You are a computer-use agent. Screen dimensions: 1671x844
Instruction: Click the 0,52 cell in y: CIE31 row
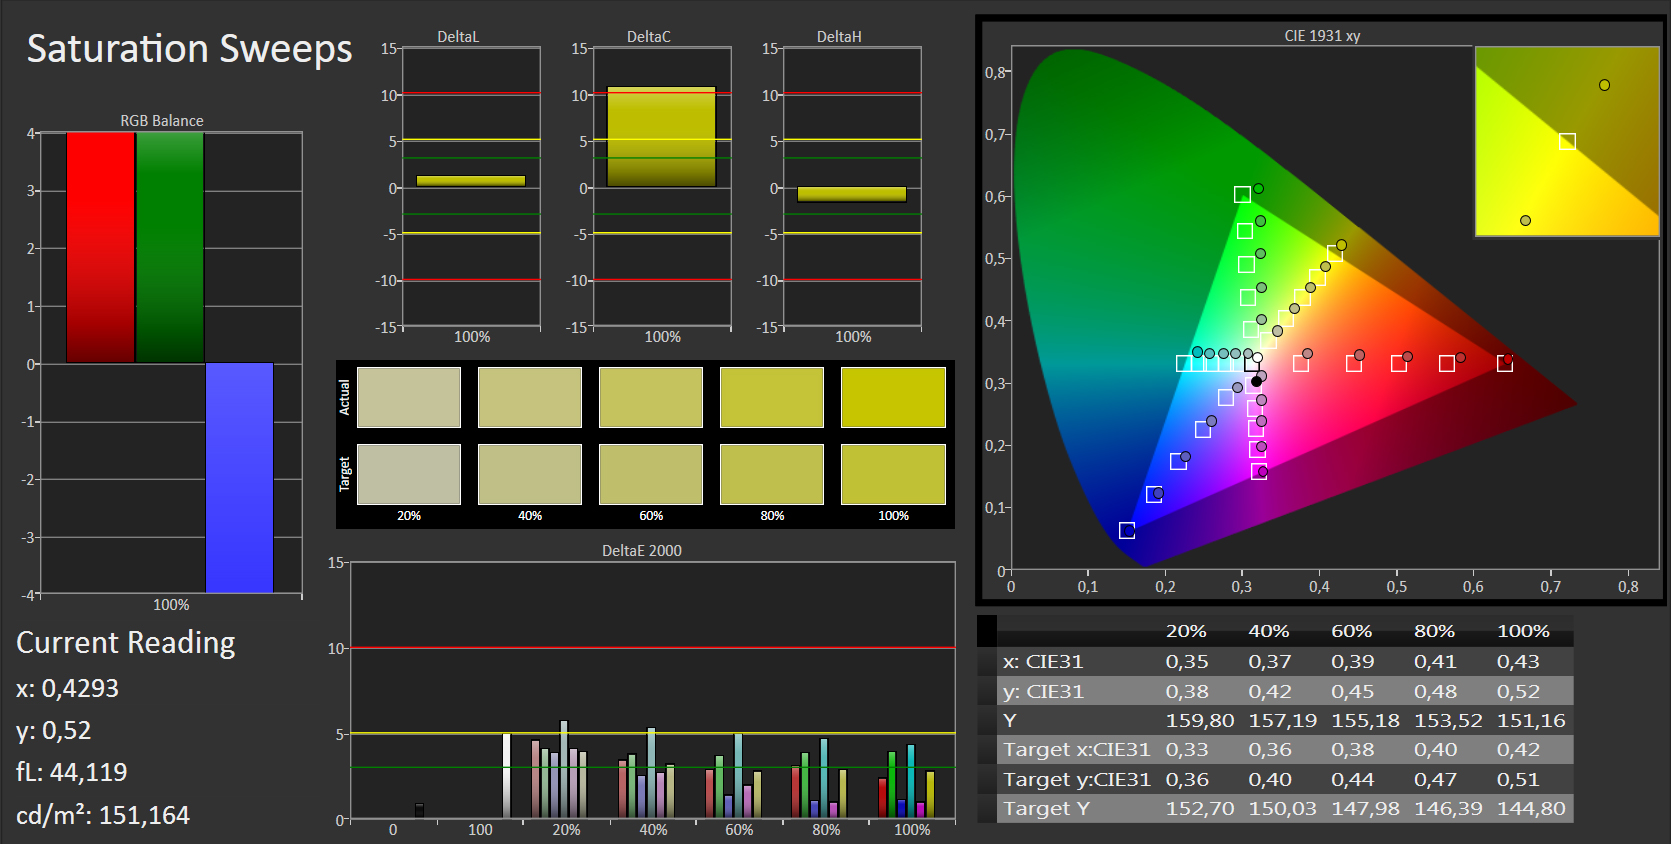(x=1518, y=691)
